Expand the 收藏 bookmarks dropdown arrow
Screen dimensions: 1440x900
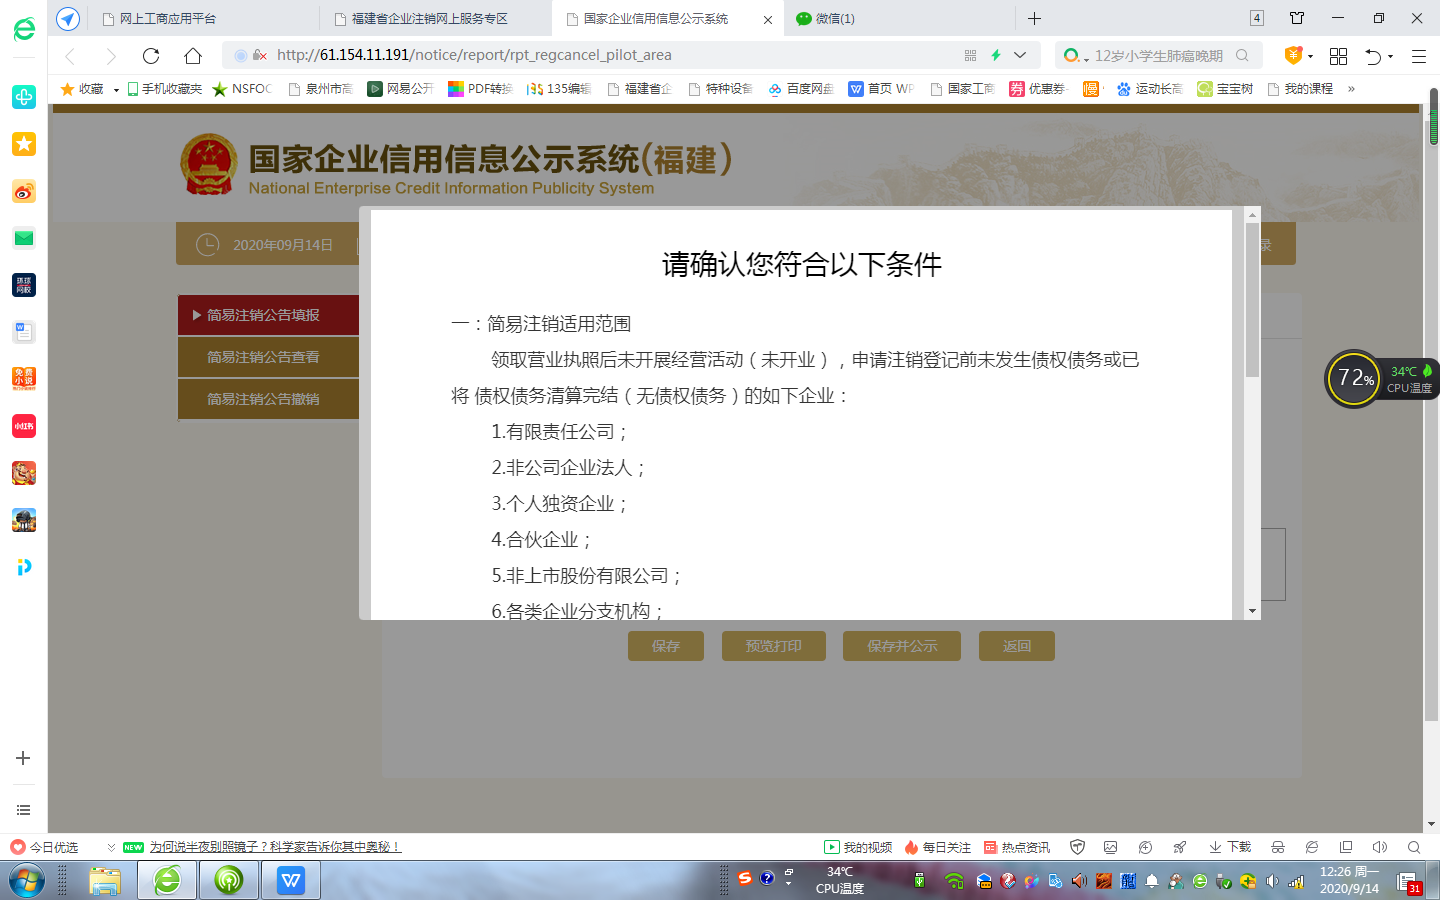pyautogui.click(x=116, y=90)
